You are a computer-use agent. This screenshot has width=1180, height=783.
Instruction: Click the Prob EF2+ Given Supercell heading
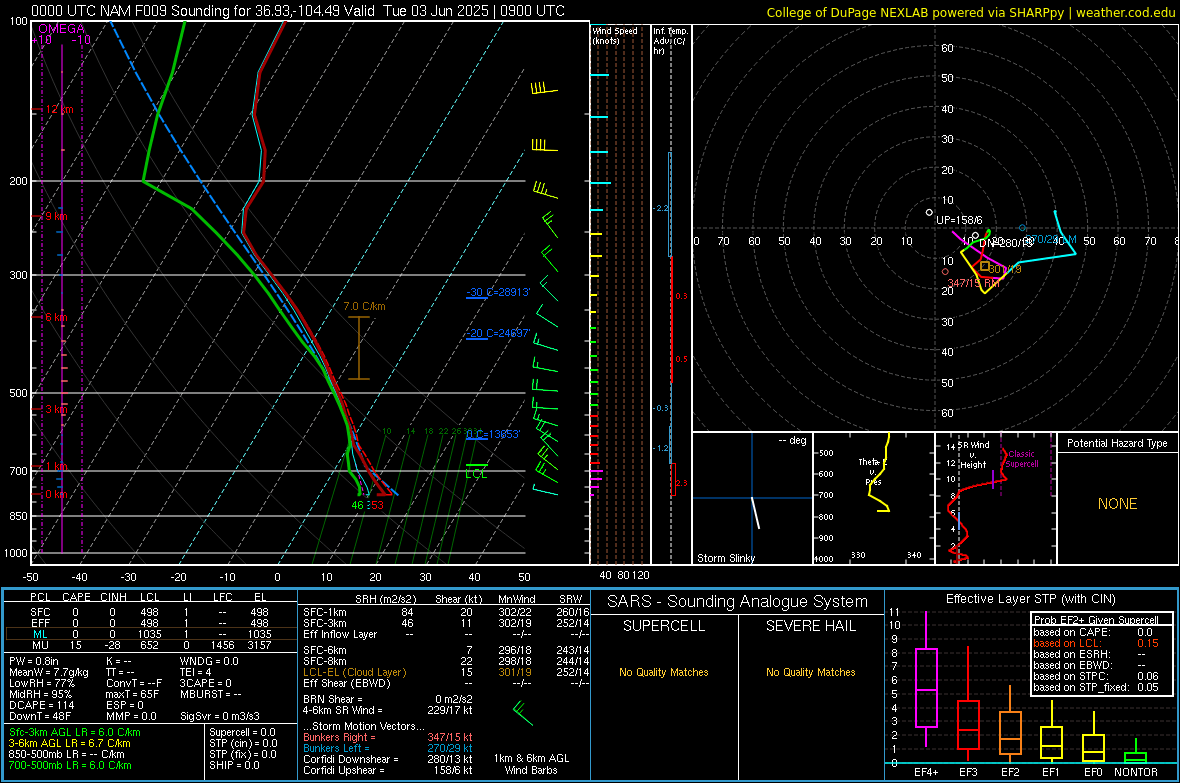click(1096, 620)
